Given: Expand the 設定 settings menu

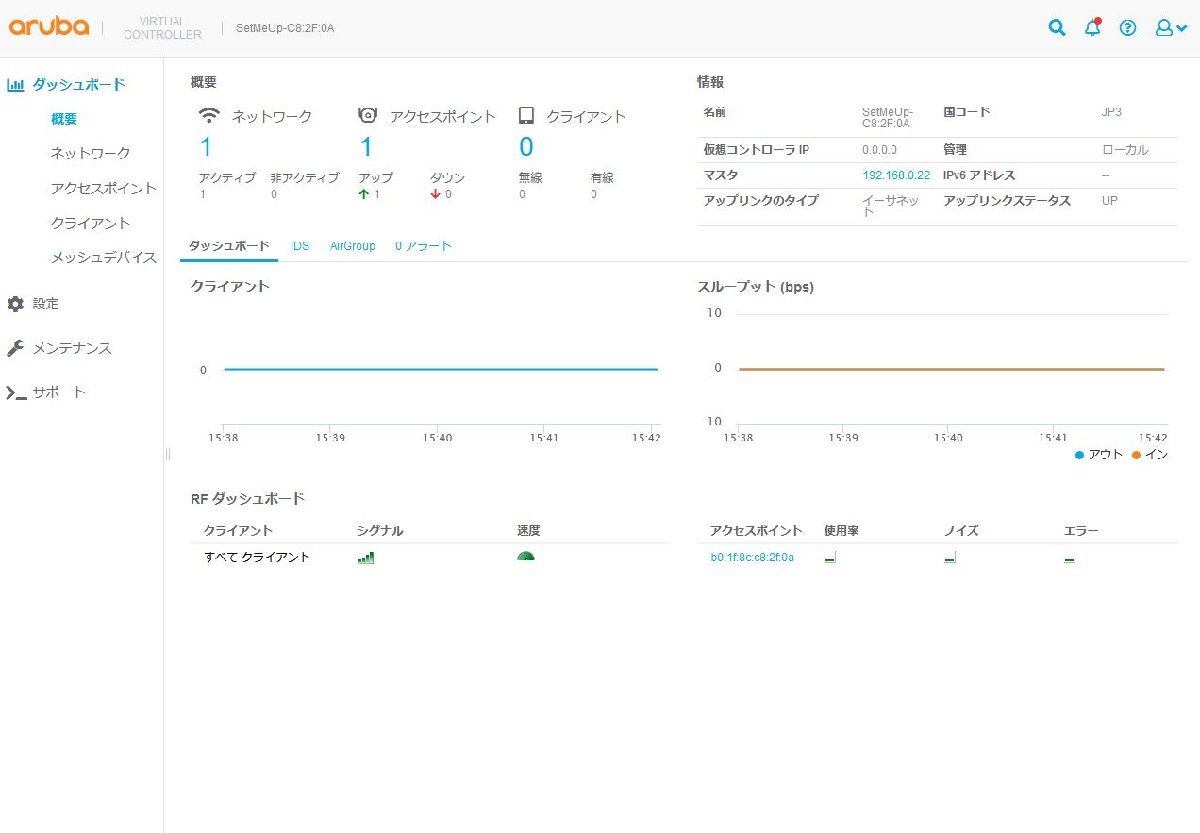Looking at the screenshot, I should 46,303.
